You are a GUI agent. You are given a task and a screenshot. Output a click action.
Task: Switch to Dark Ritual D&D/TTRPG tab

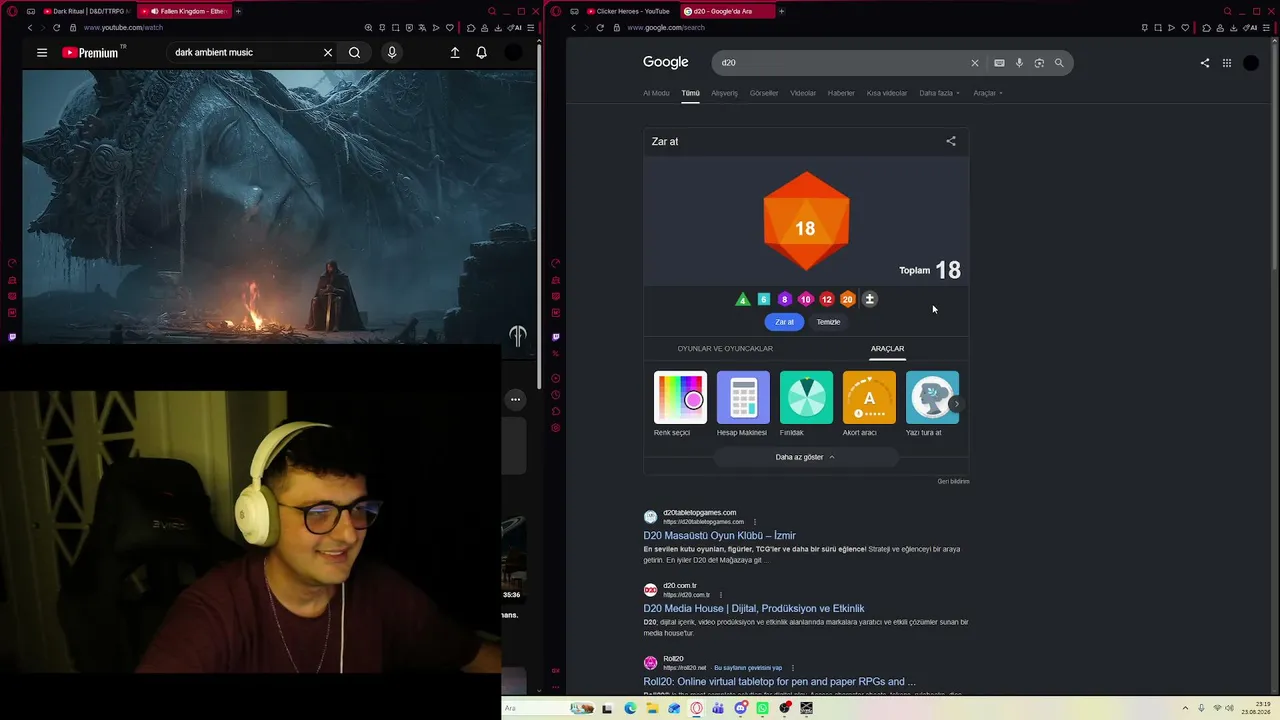pos(87,11)
